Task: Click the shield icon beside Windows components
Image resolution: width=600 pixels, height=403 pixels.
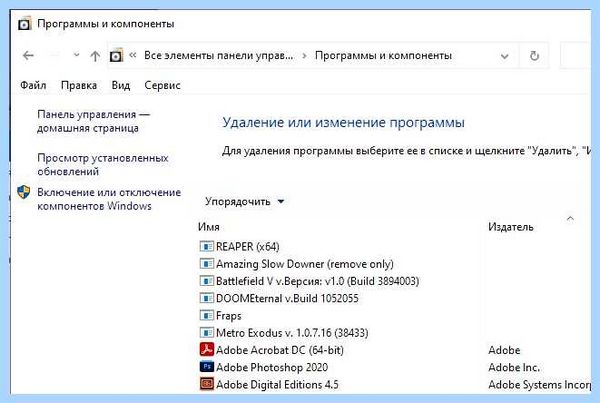Action: 24,192
